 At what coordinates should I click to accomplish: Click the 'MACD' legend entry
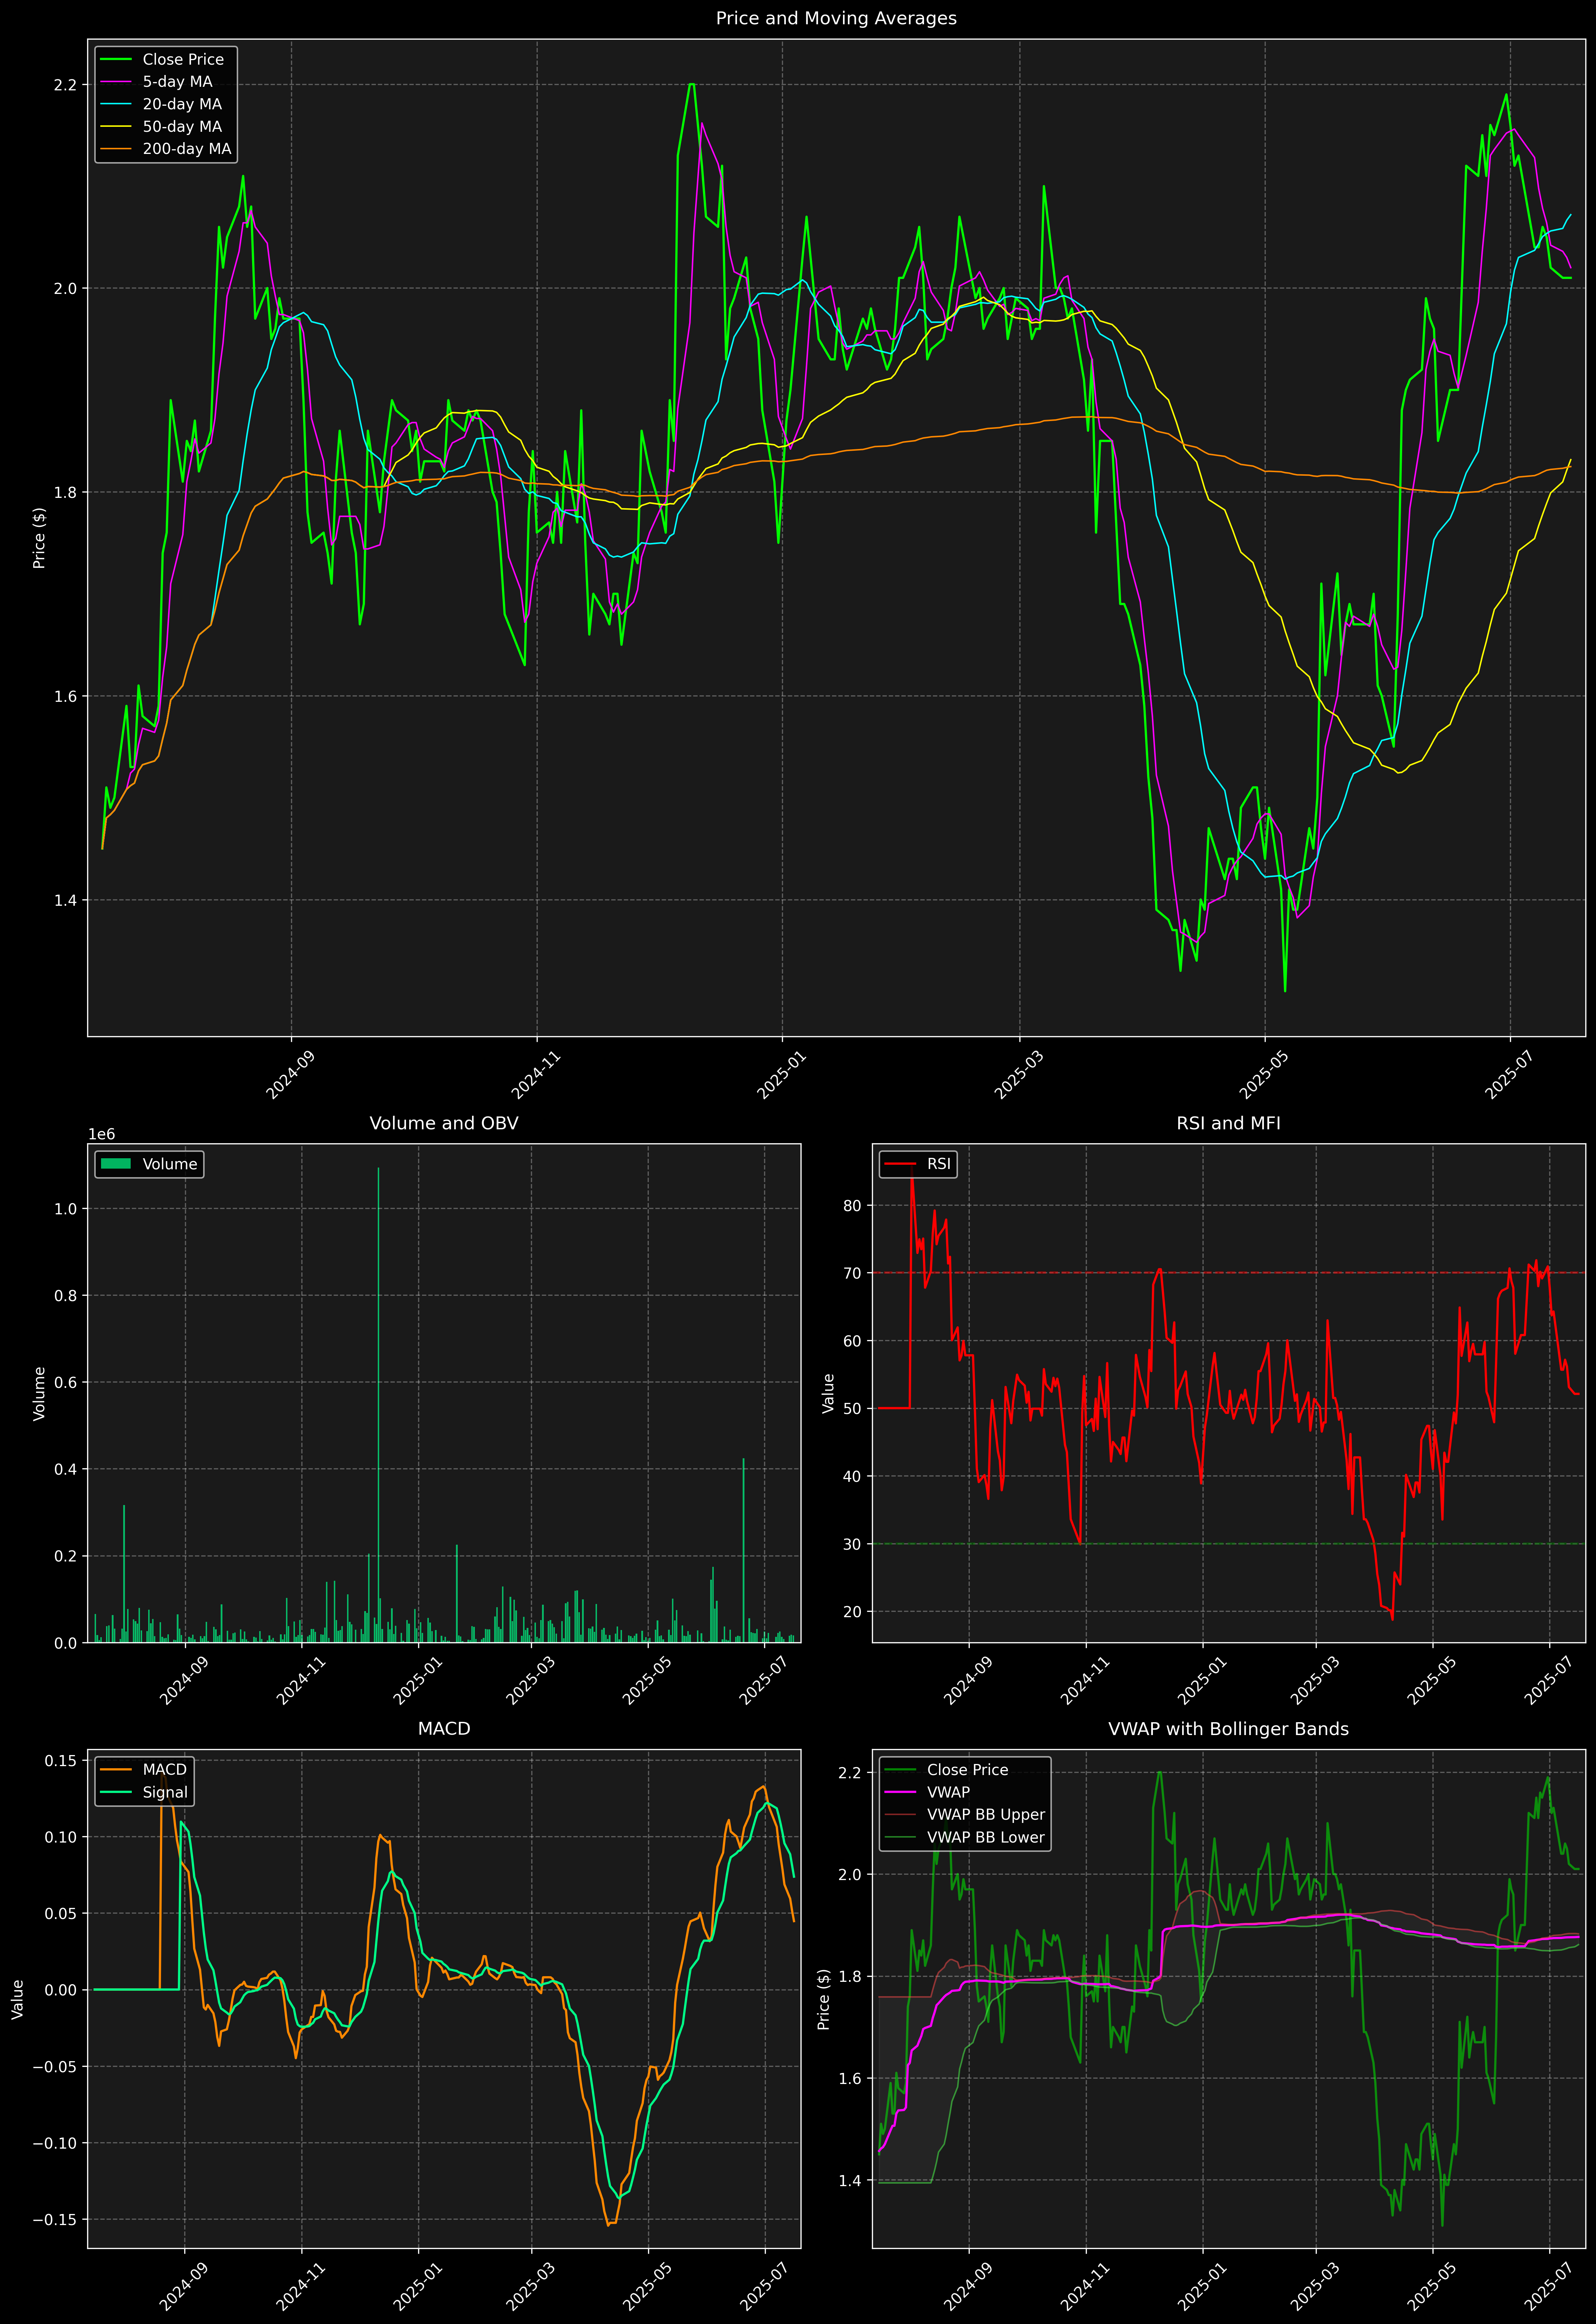coord(165,1770)
